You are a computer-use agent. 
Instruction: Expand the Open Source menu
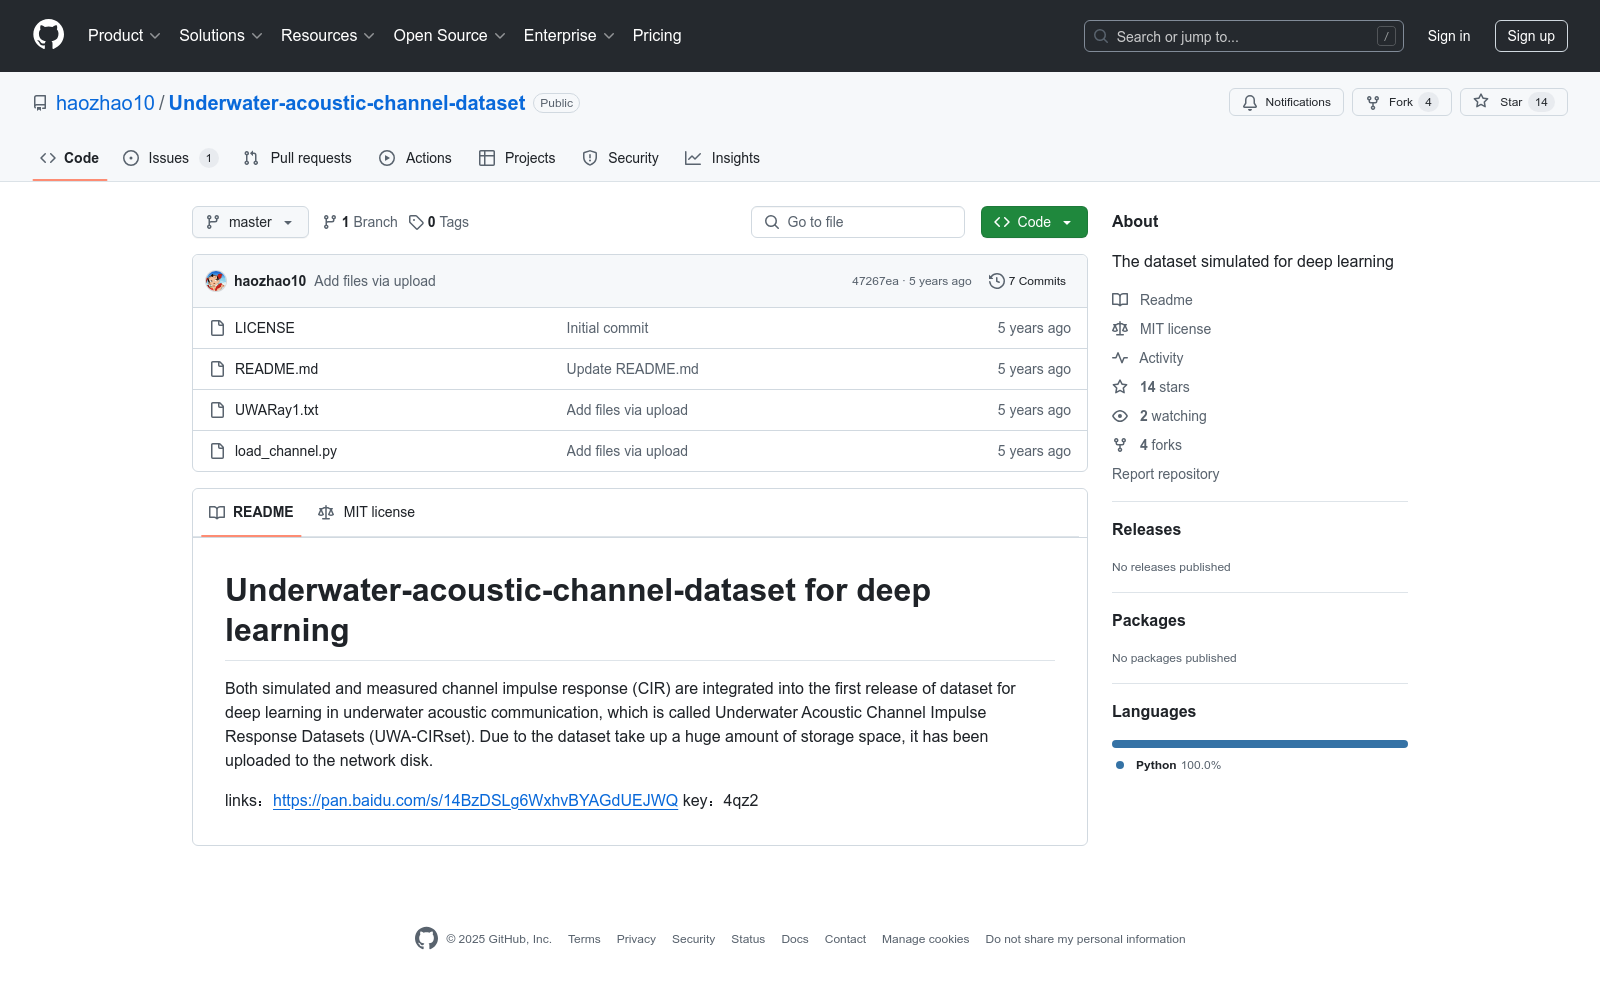click(450, 35)
